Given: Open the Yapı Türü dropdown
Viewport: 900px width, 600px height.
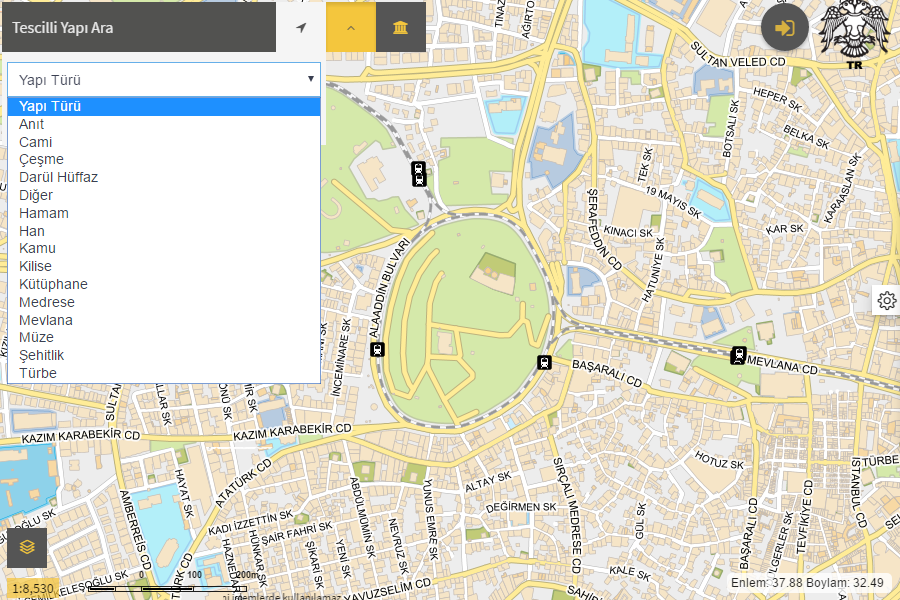Looking at the screenshot, I should coord(164,79).
